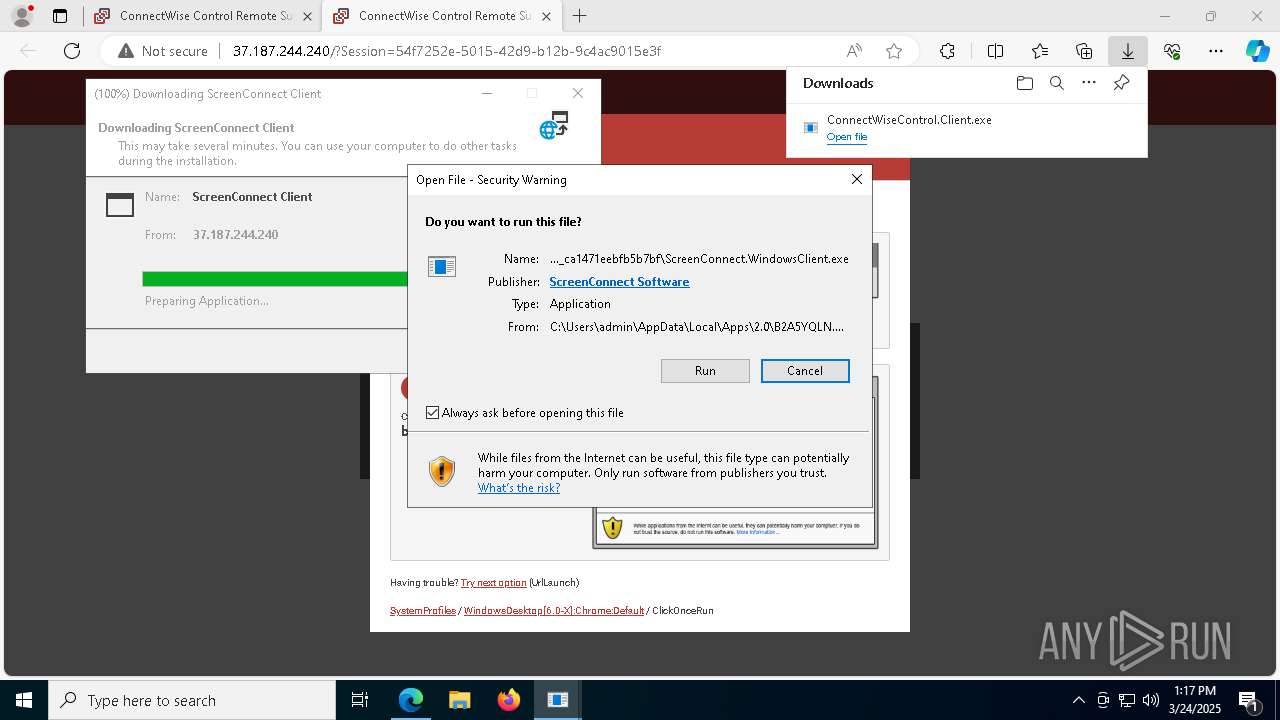Open the Favorites list
The image size is (1280, 720).
coord(1040,51)
